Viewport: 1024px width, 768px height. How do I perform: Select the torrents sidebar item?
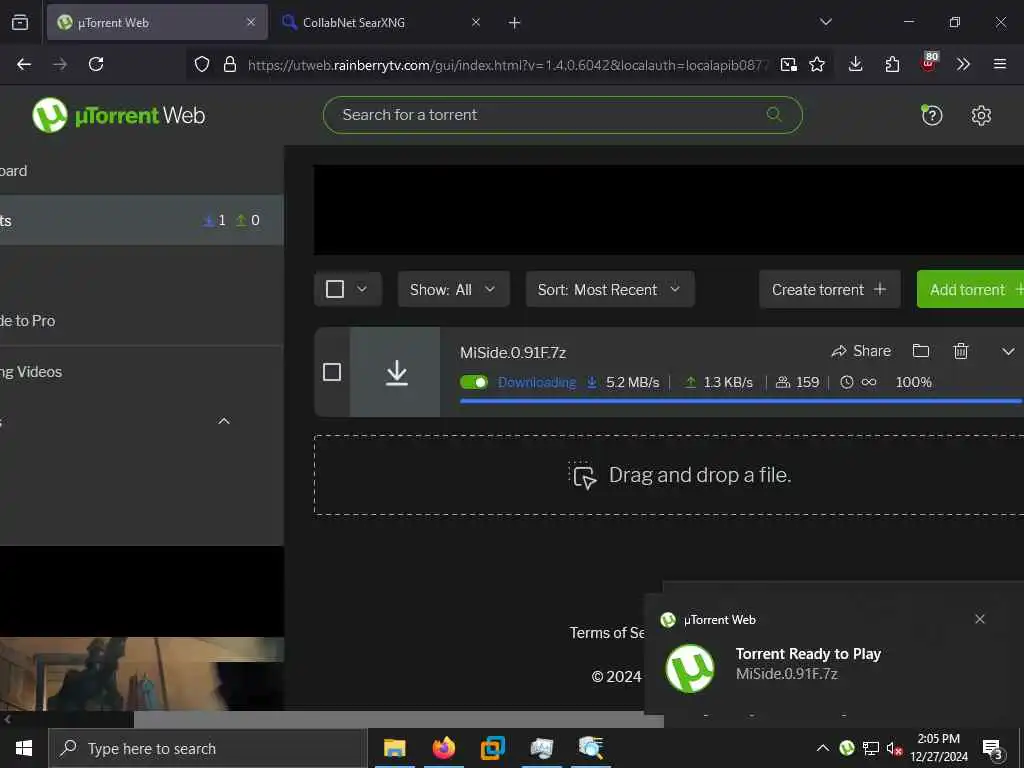click(142, 220)
